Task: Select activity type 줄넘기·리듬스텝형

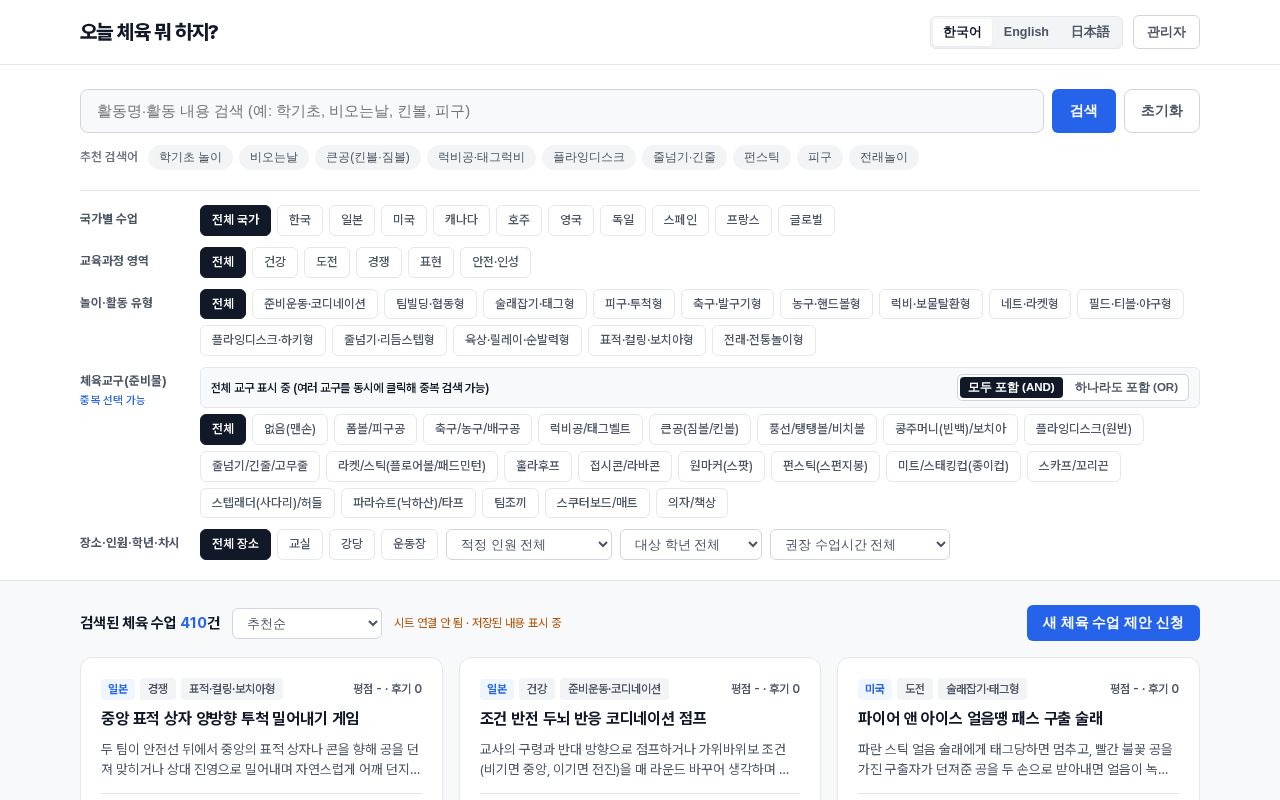Action: coord(389,340)
